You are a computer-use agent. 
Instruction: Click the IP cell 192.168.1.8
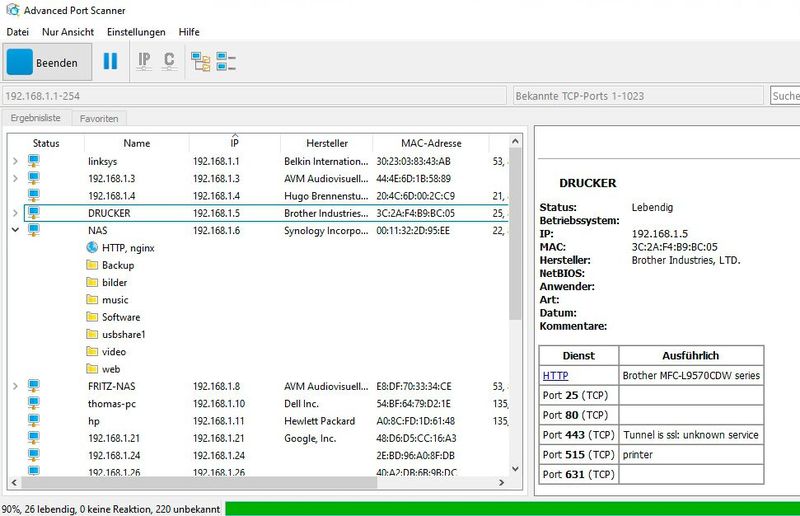pos(216,386)
